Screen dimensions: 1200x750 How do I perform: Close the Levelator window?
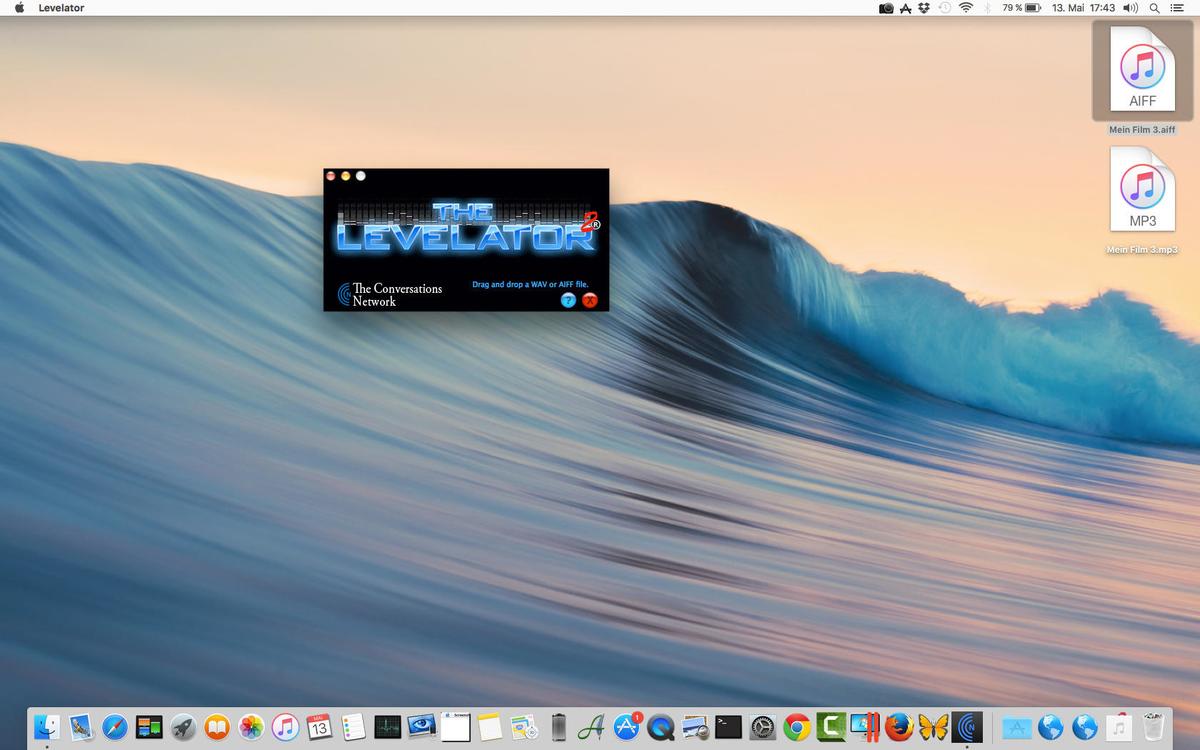coord(331,176)
